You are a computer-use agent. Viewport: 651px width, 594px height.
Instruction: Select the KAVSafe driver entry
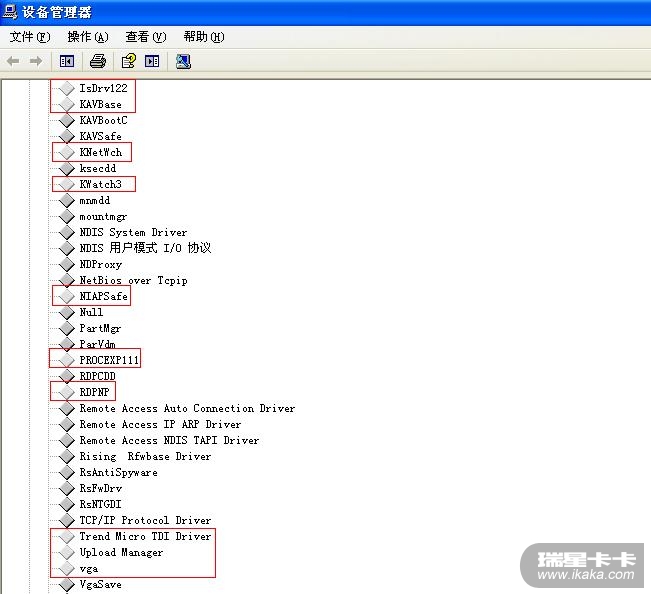pyautogui.click(x=100, y=136)
